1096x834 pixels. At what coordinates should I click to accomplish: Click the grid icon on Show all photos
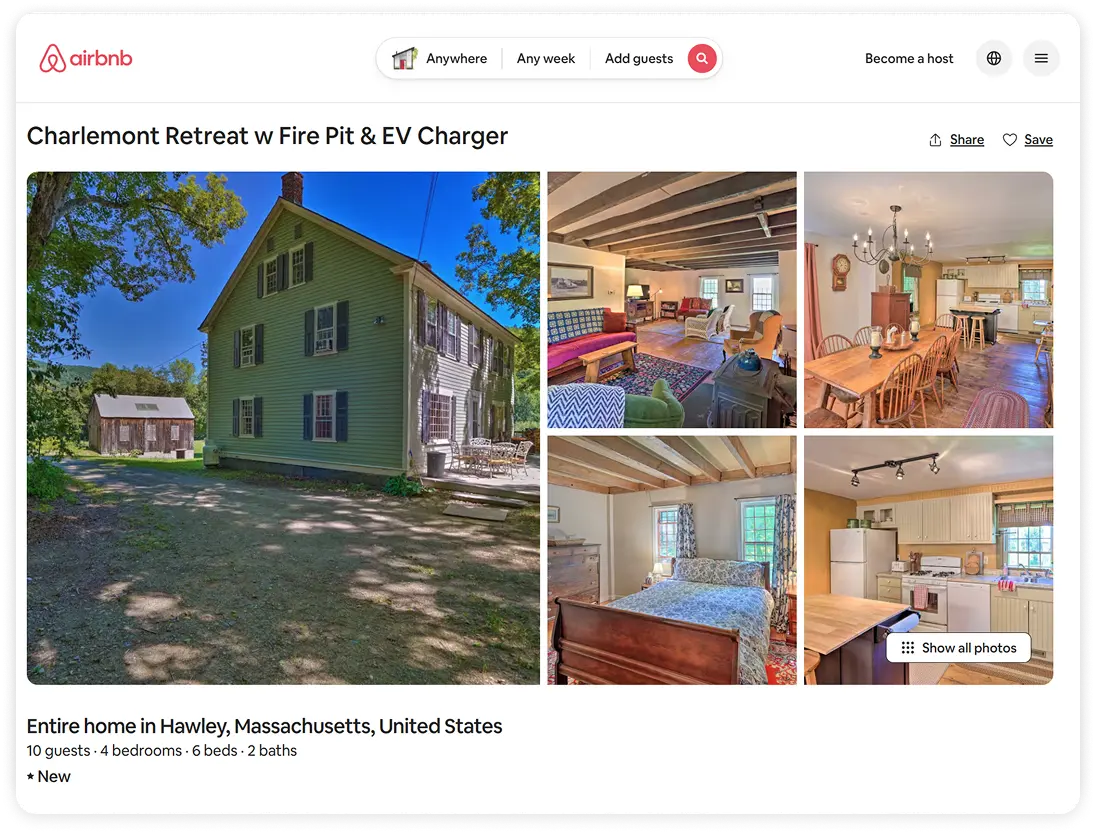coord(907,647)
